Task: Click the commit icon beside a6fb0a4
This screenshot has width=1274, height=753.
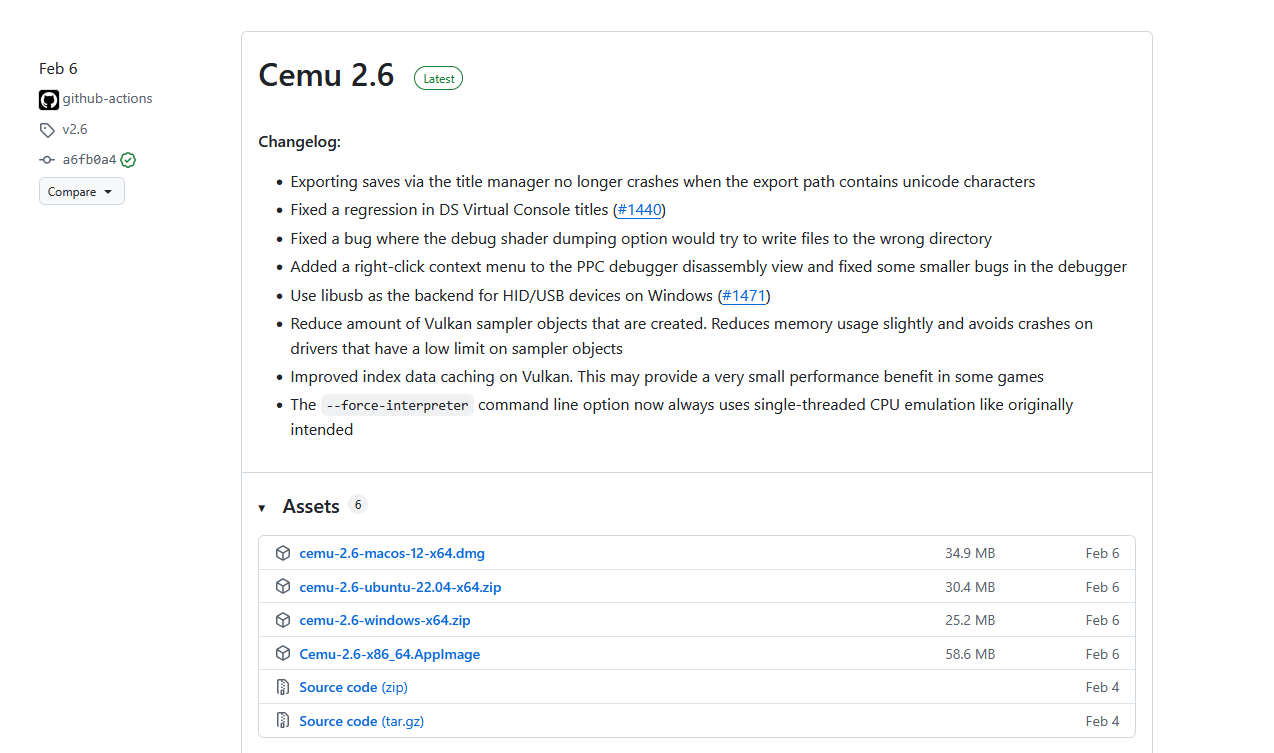Action: (47, 160)
